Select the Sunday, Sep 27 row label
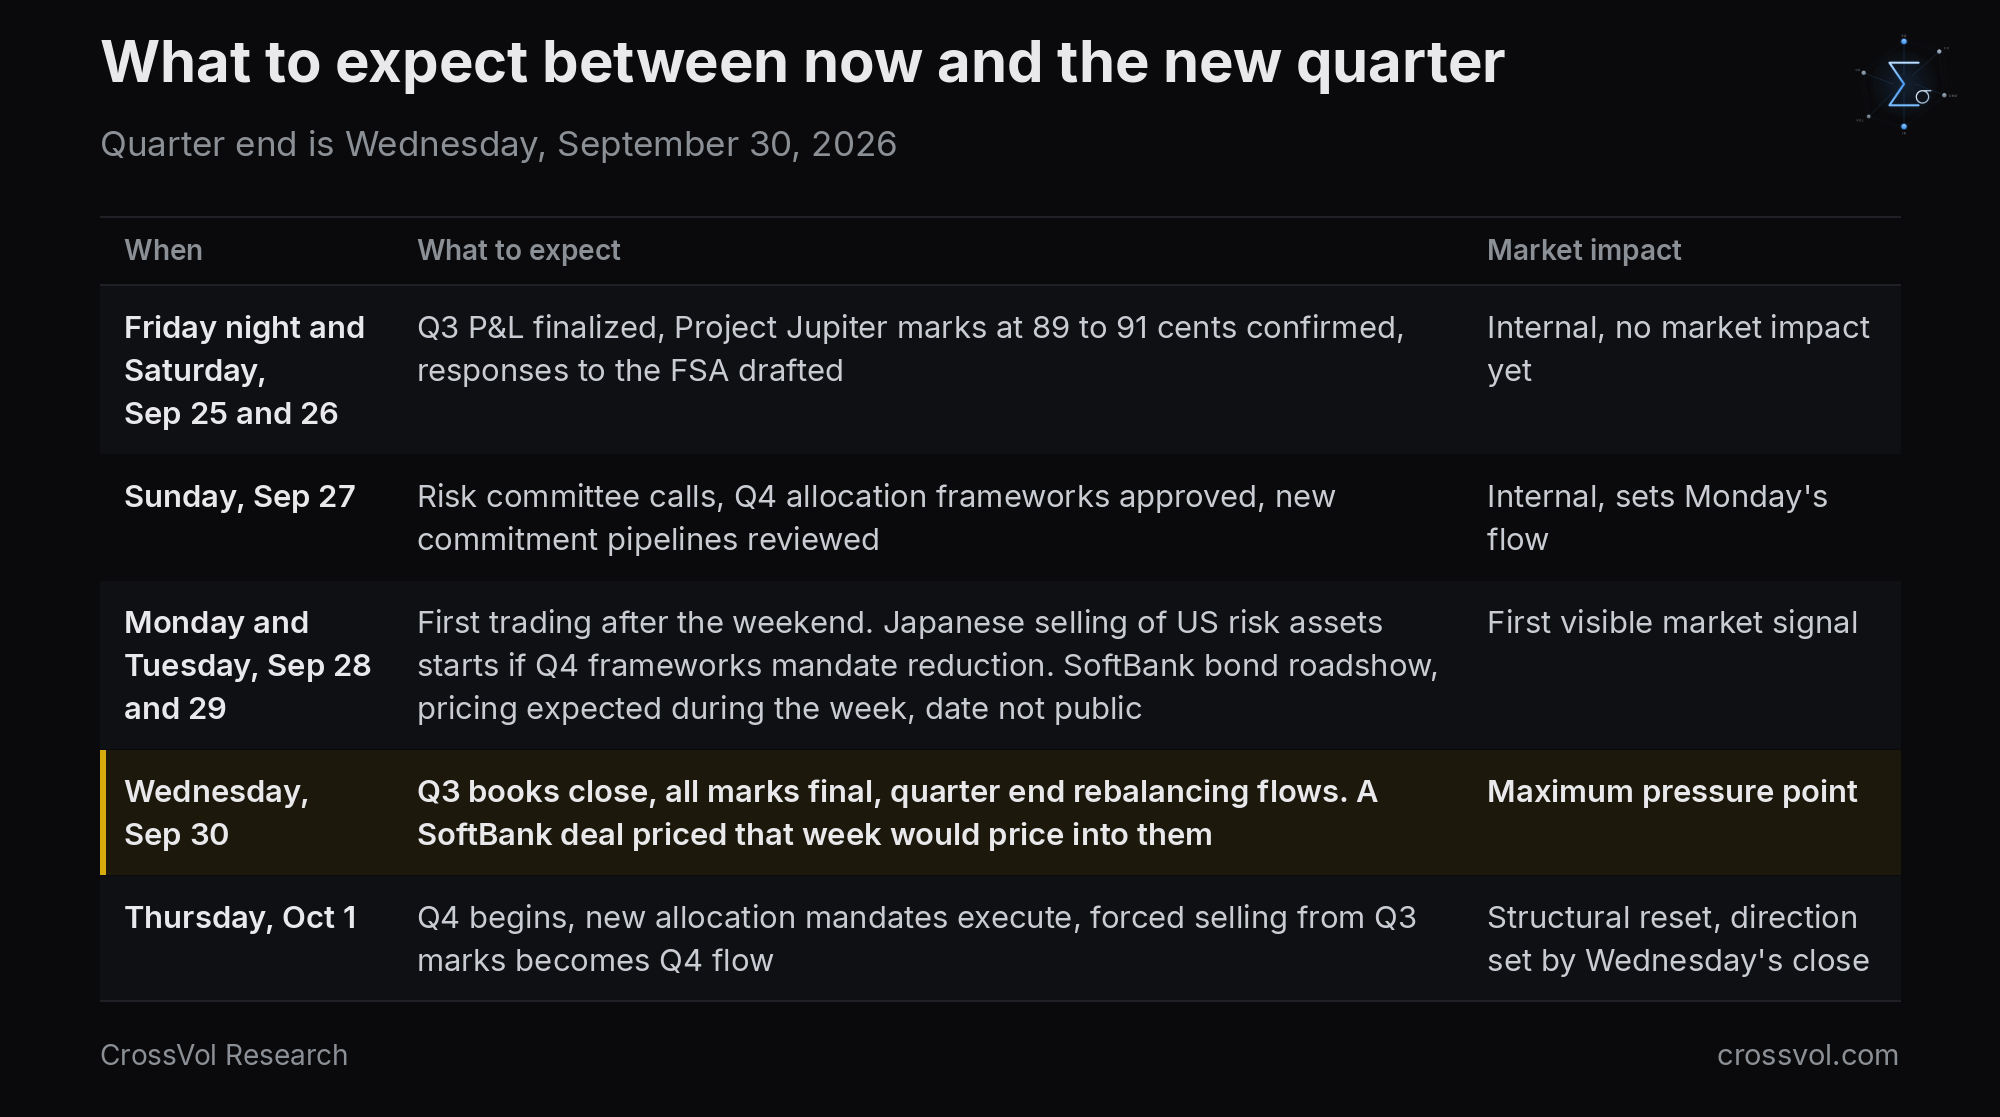The height and width of the screenshot is (1117, 2000). tap(240, 497)
